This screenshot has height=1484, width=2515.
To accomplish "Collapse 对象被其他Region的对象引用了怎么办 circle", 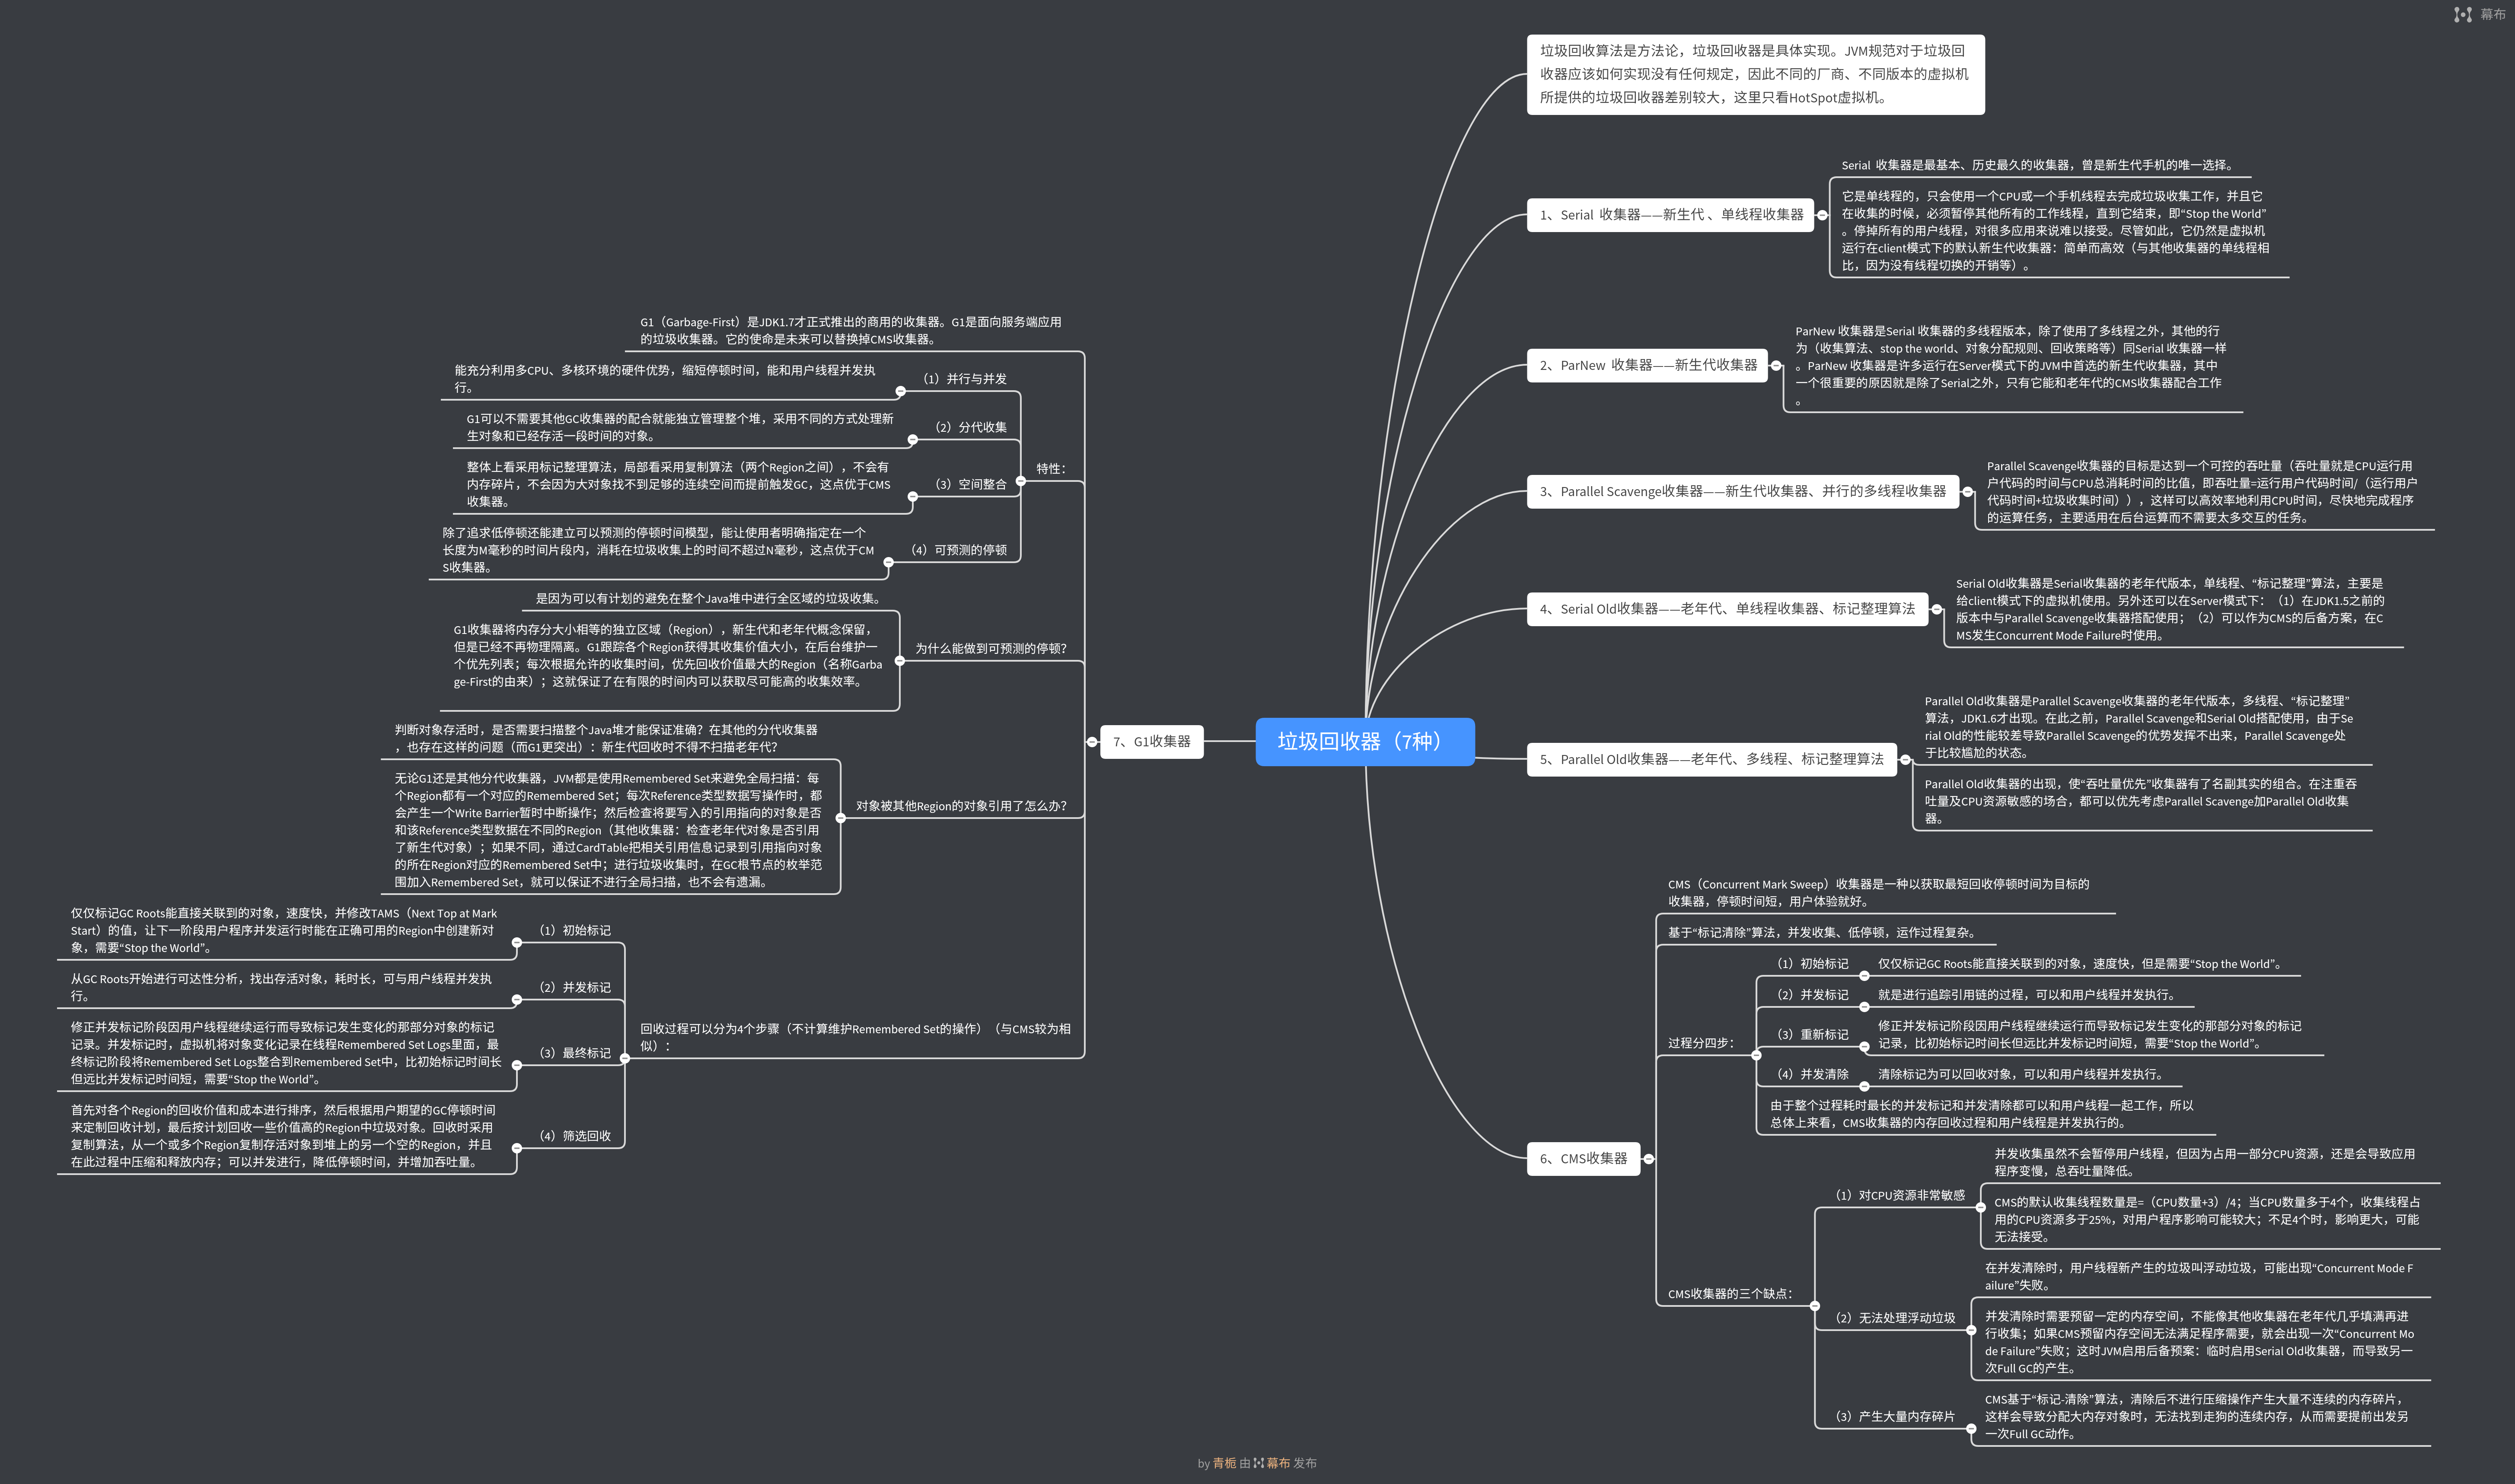I will click(840, 818).
